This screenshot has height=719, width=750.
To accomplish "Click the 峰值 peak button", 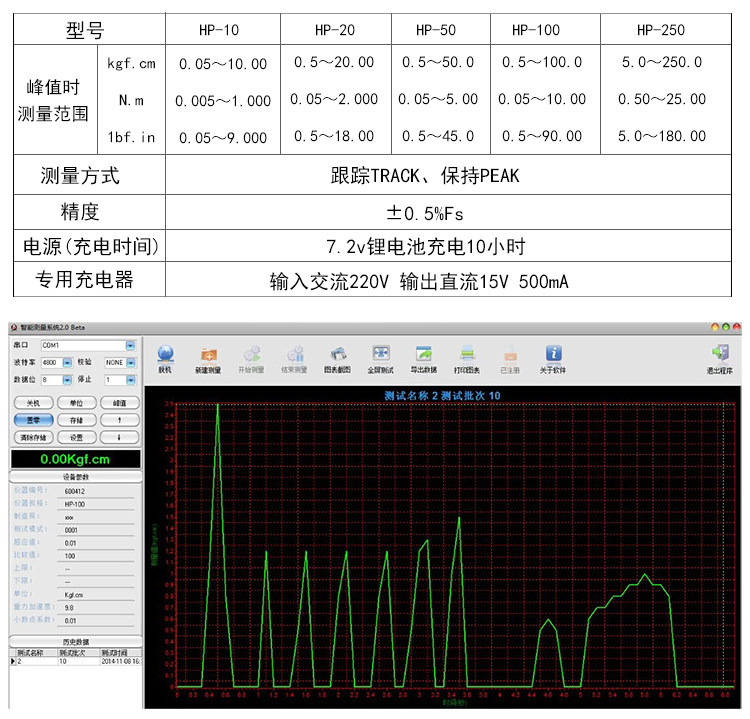I will pos(120,403).
